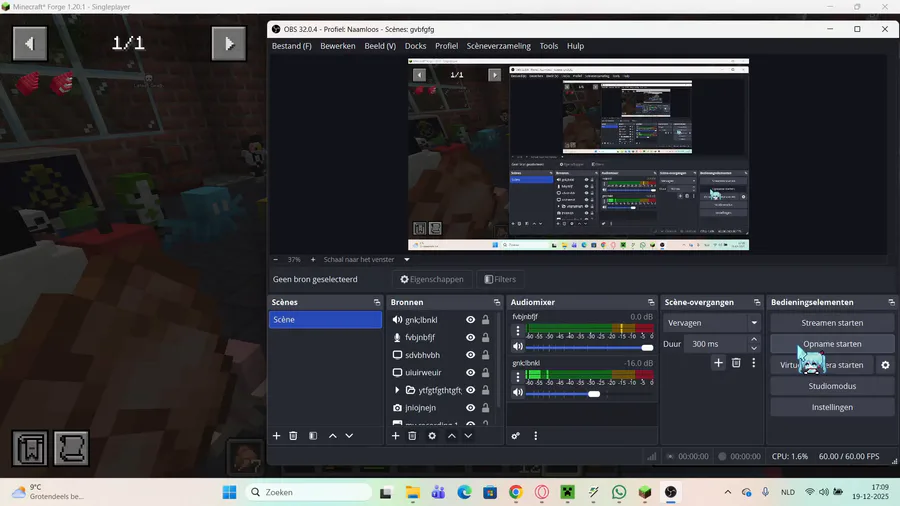900x506 pixels.
Task: Remove scene transition with trash icon
Action: [x=736, y=363]
